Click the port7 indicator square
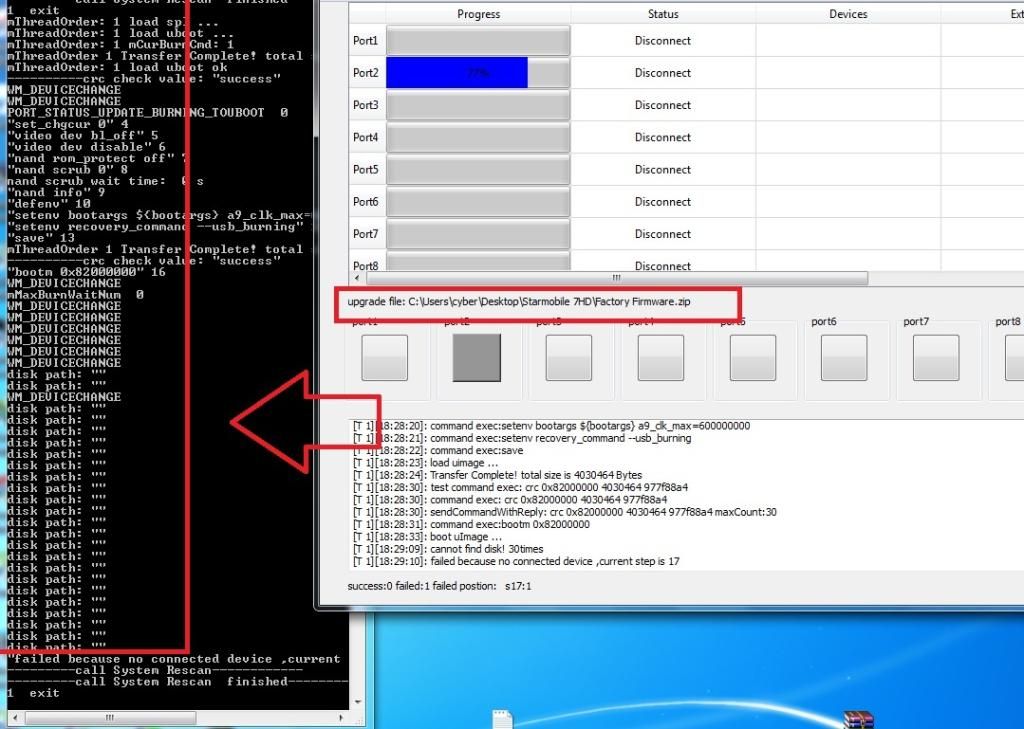The image size is (1024, 729). 936,357
